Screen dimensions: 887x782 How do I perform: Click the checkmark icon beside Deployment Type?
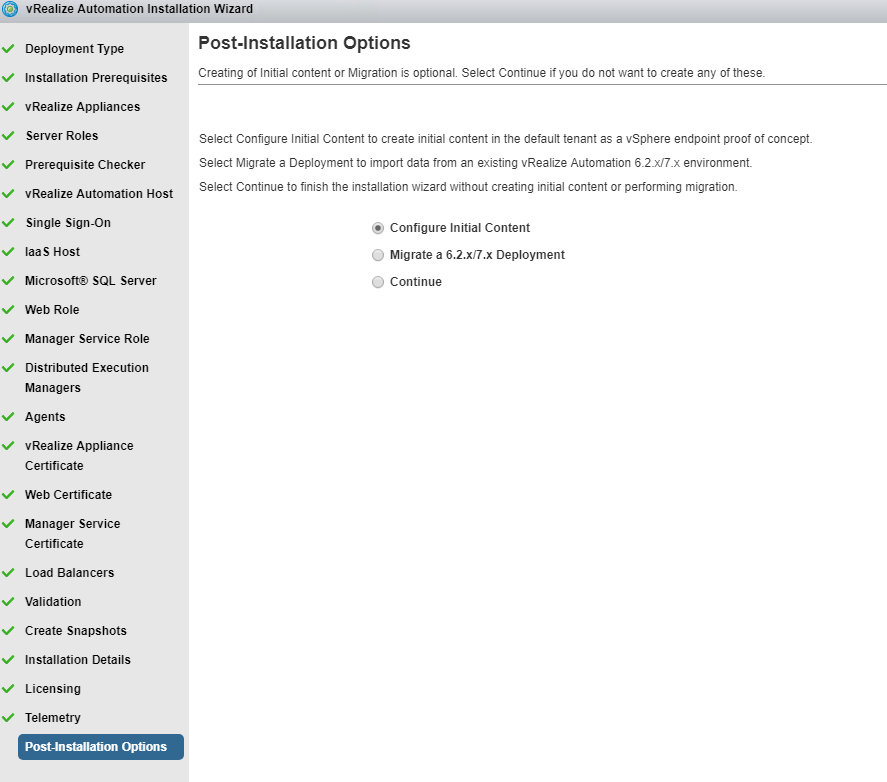coord(9,49)
